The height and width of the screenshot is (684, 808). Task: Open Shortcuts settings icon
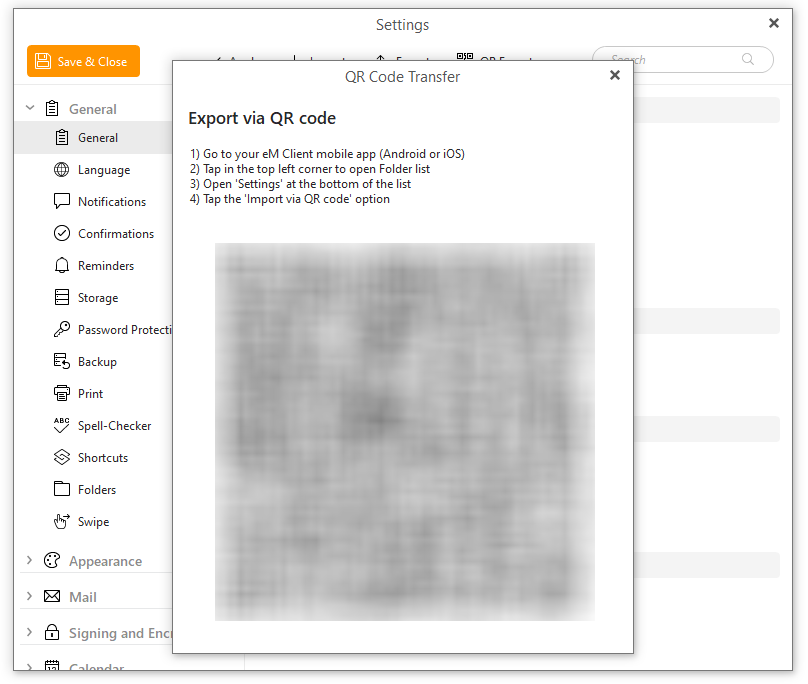(x=62, y=457)
